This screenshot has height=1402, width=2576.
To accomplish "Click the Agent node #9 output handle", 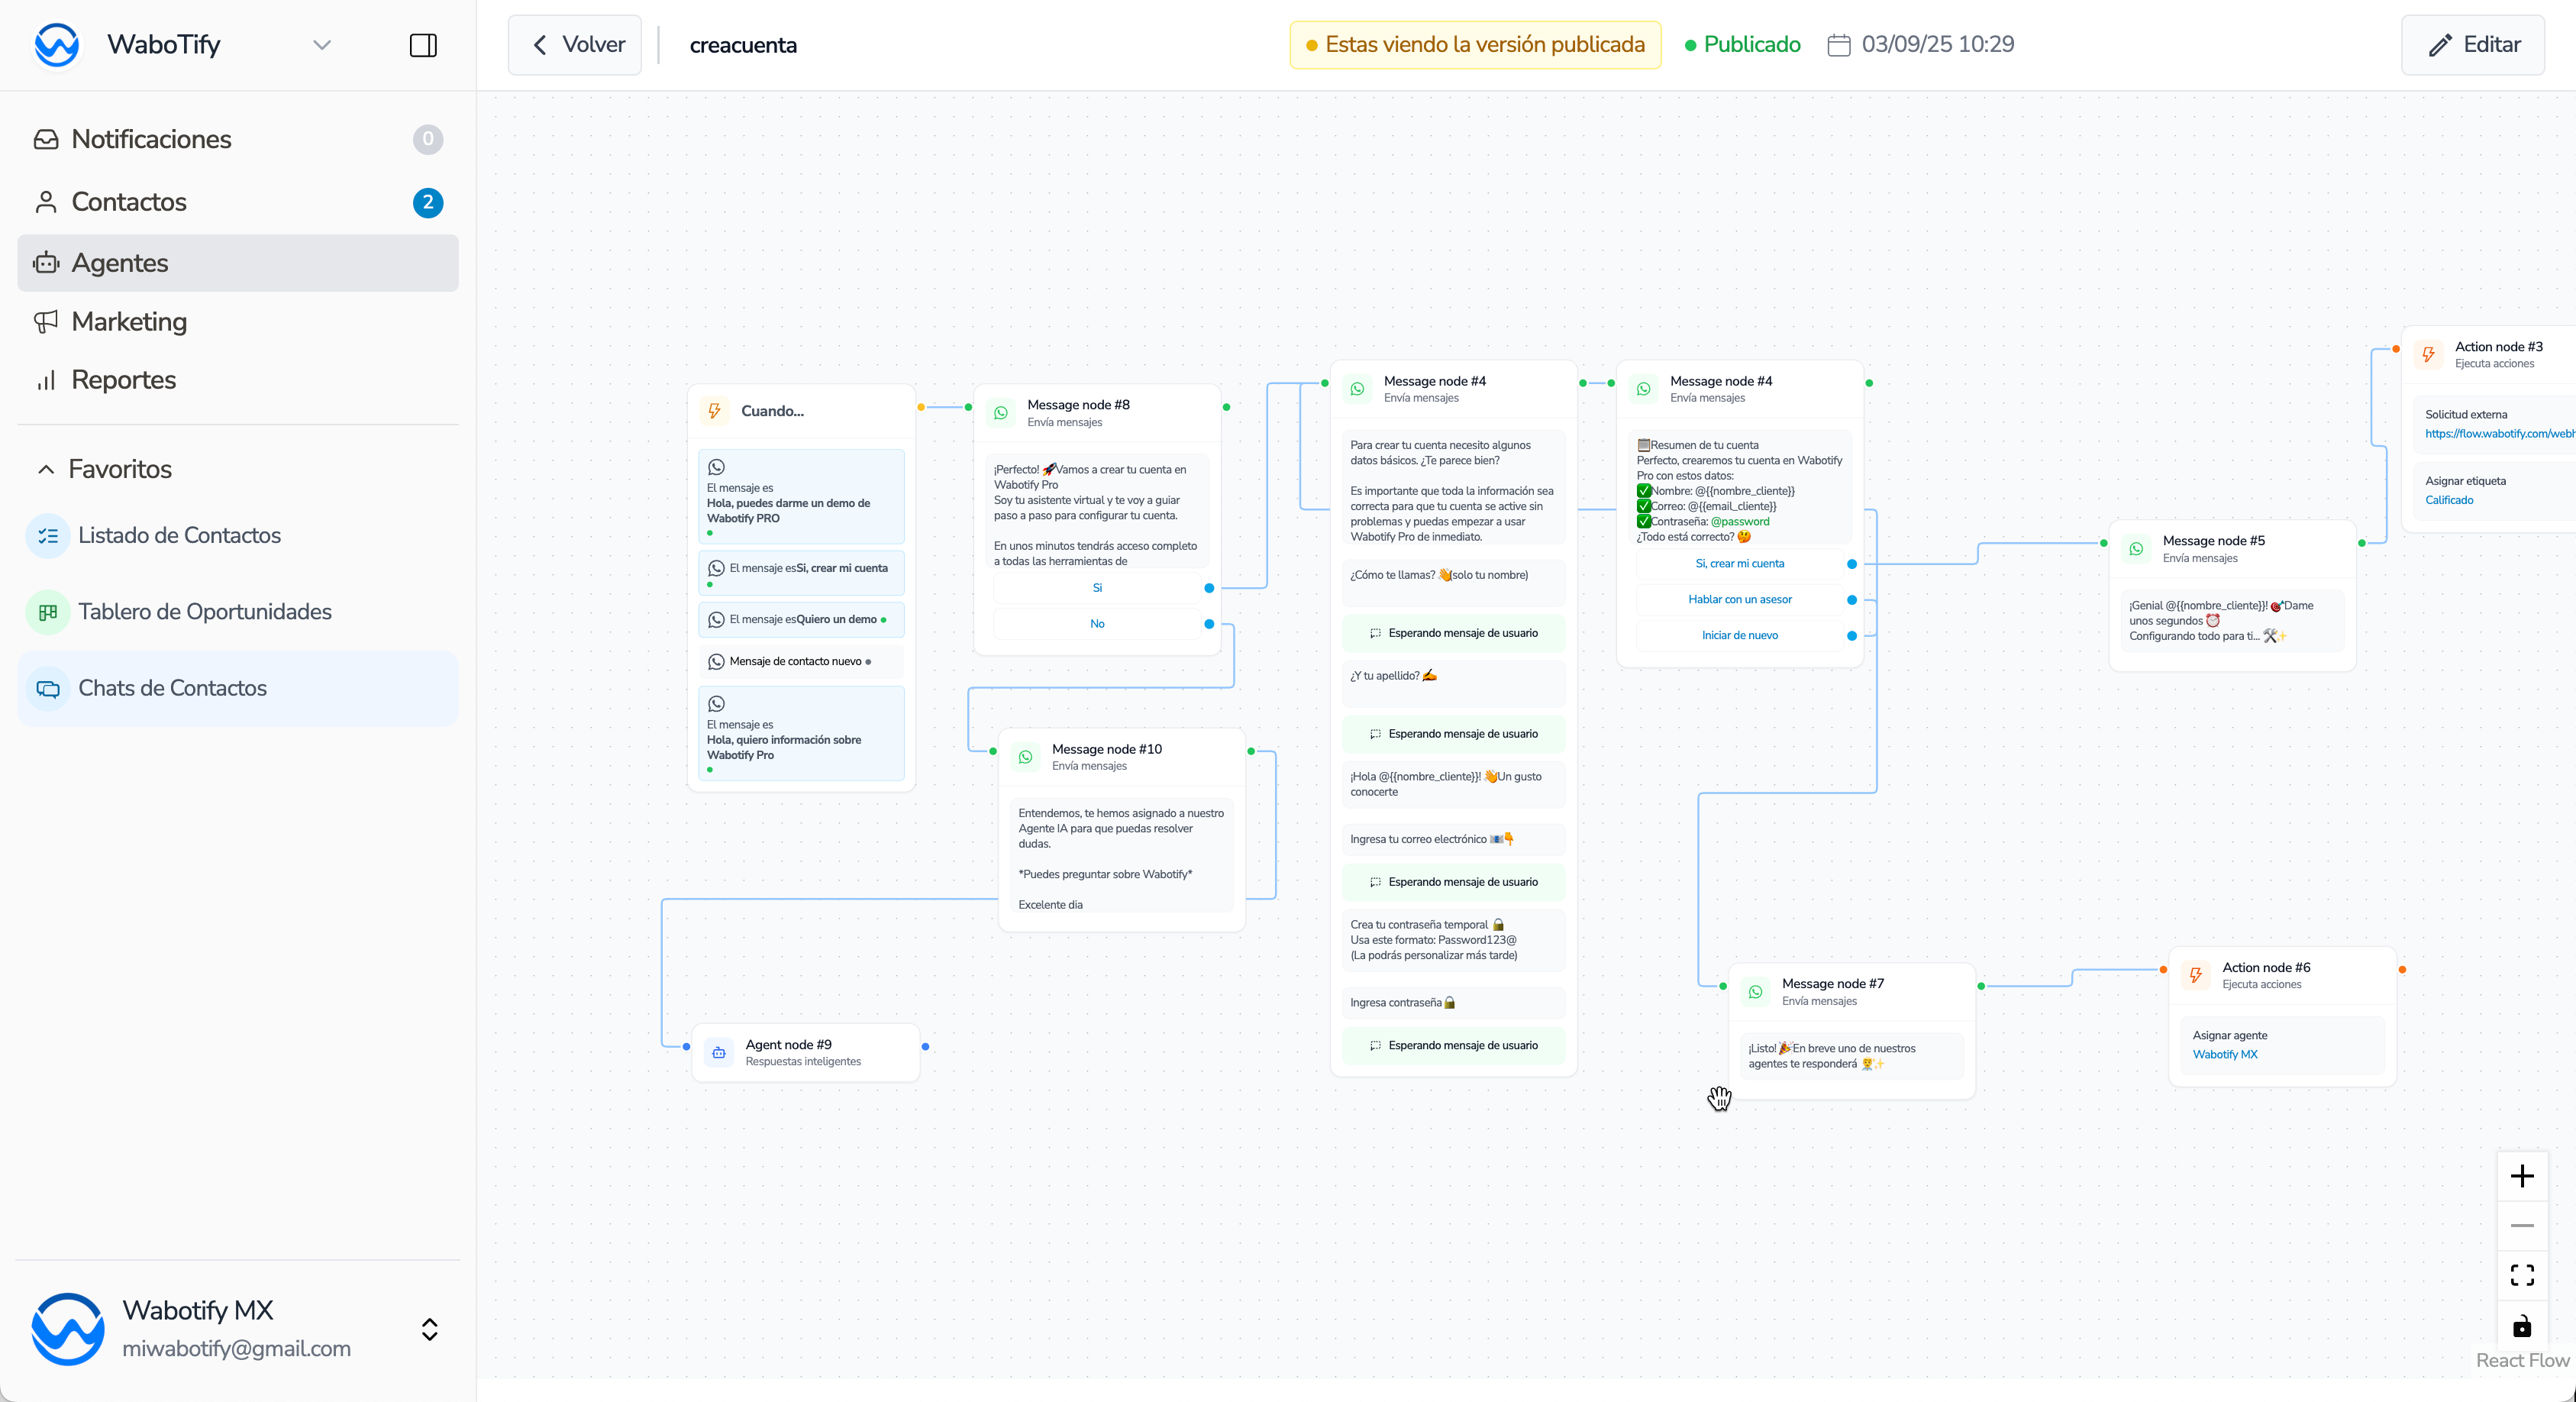I will [926, 1047].
